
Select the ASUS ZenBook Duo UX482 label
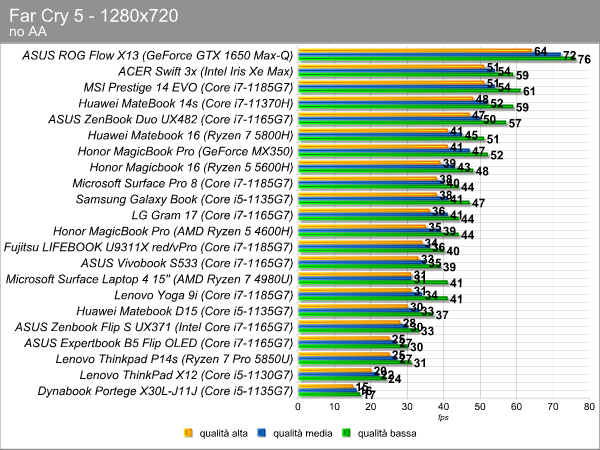170,119
